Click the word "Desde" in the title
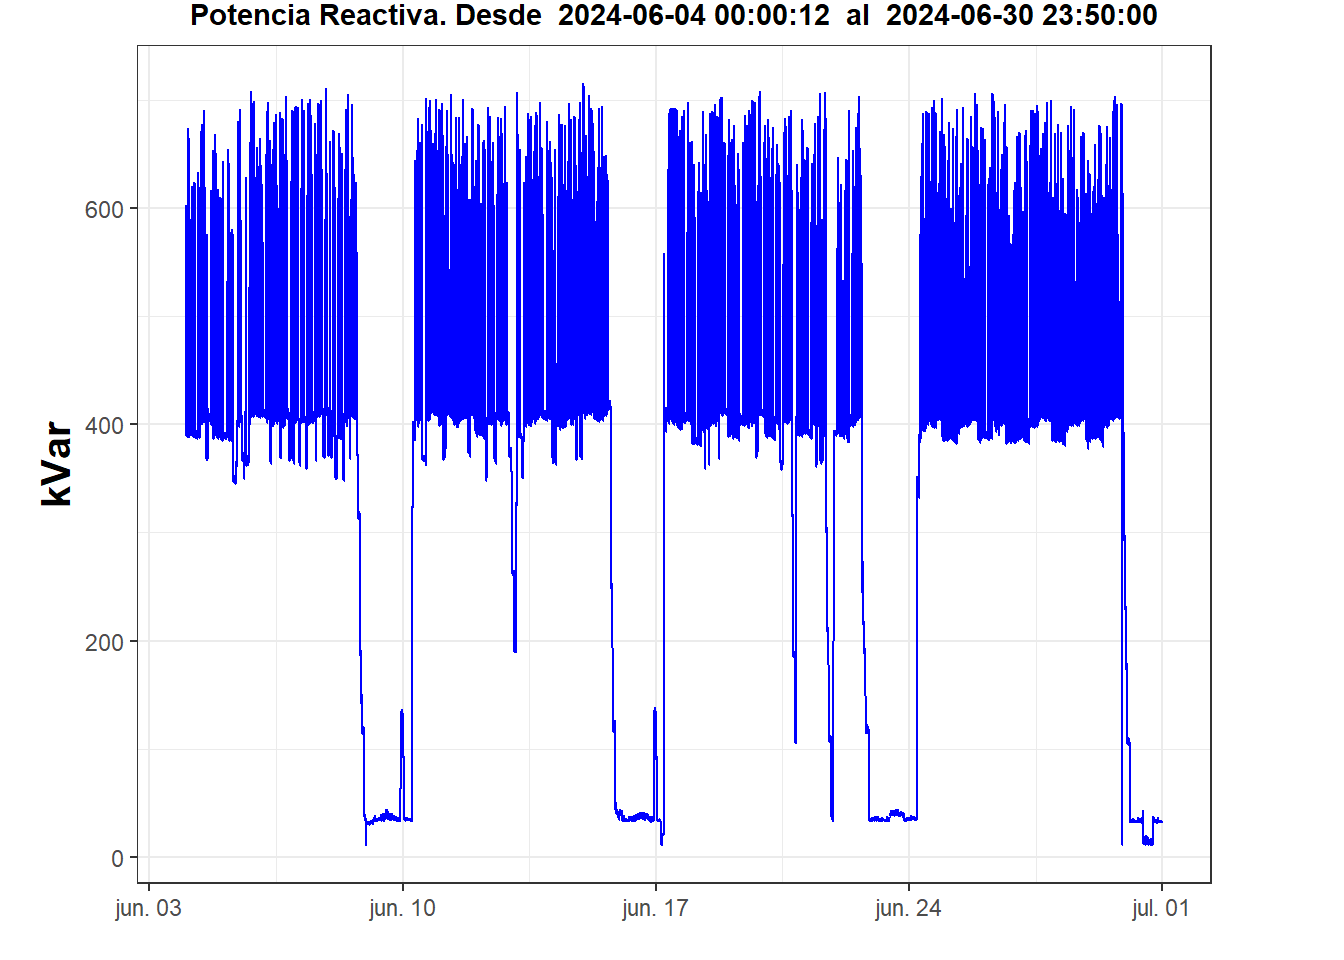The image size is (1344, 960). point(498,16)
